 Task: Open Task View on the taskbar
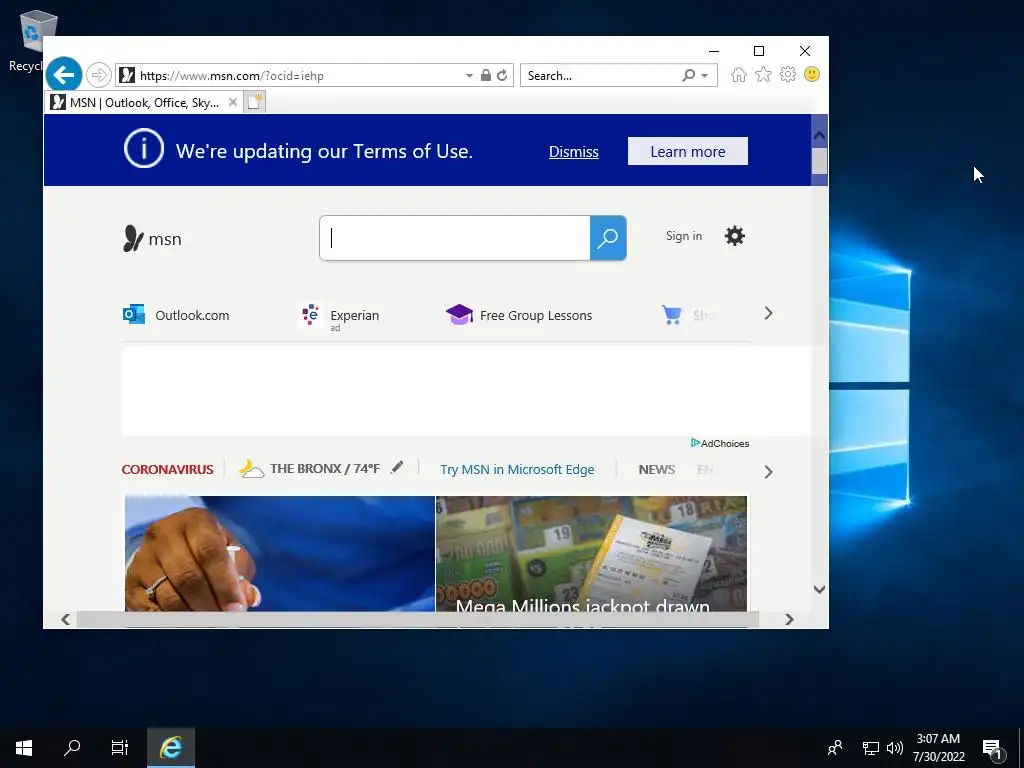pos(120,748)
